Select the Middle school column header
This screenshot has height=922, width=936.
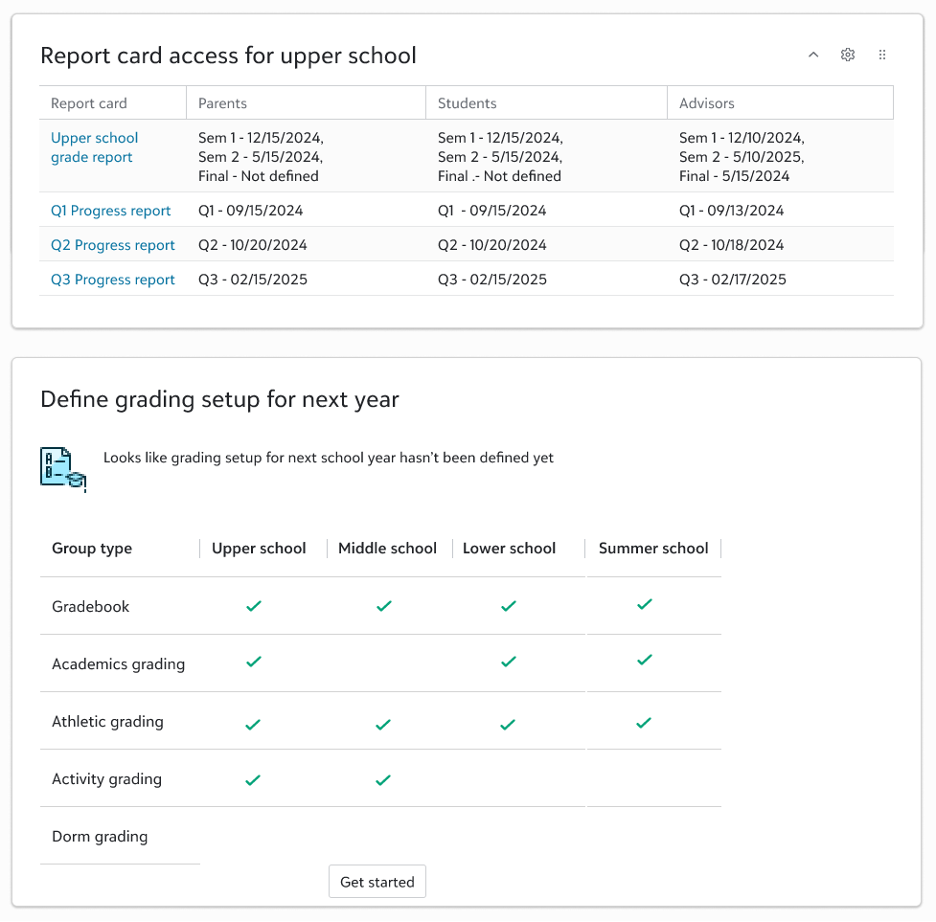coord(387,548)
